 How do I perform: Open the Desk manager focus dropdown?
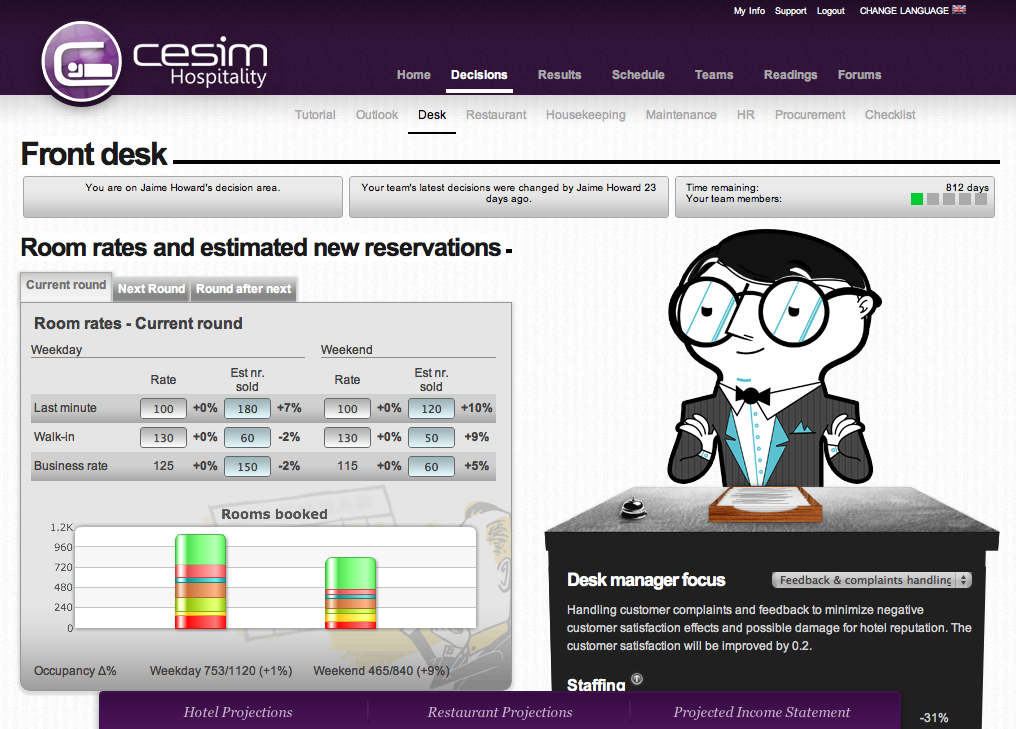click(869, 580)
